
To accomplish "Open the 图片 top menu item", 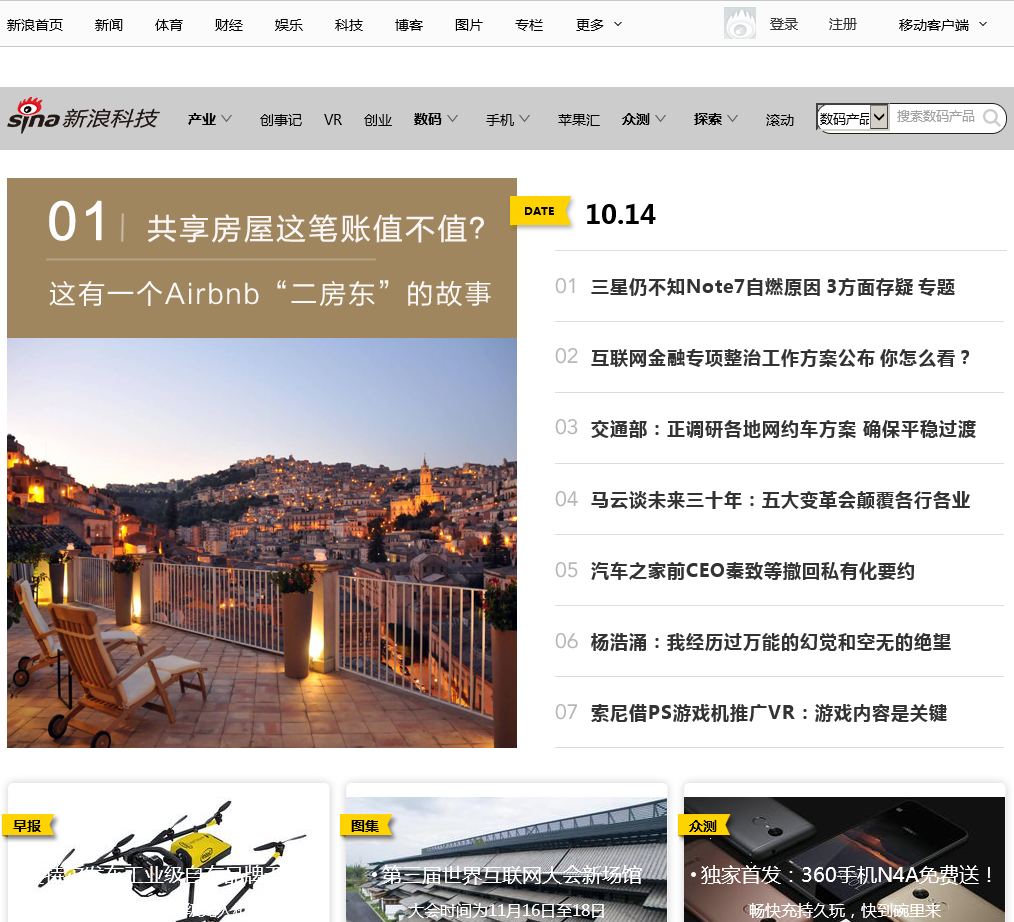I will coord(469,25).
